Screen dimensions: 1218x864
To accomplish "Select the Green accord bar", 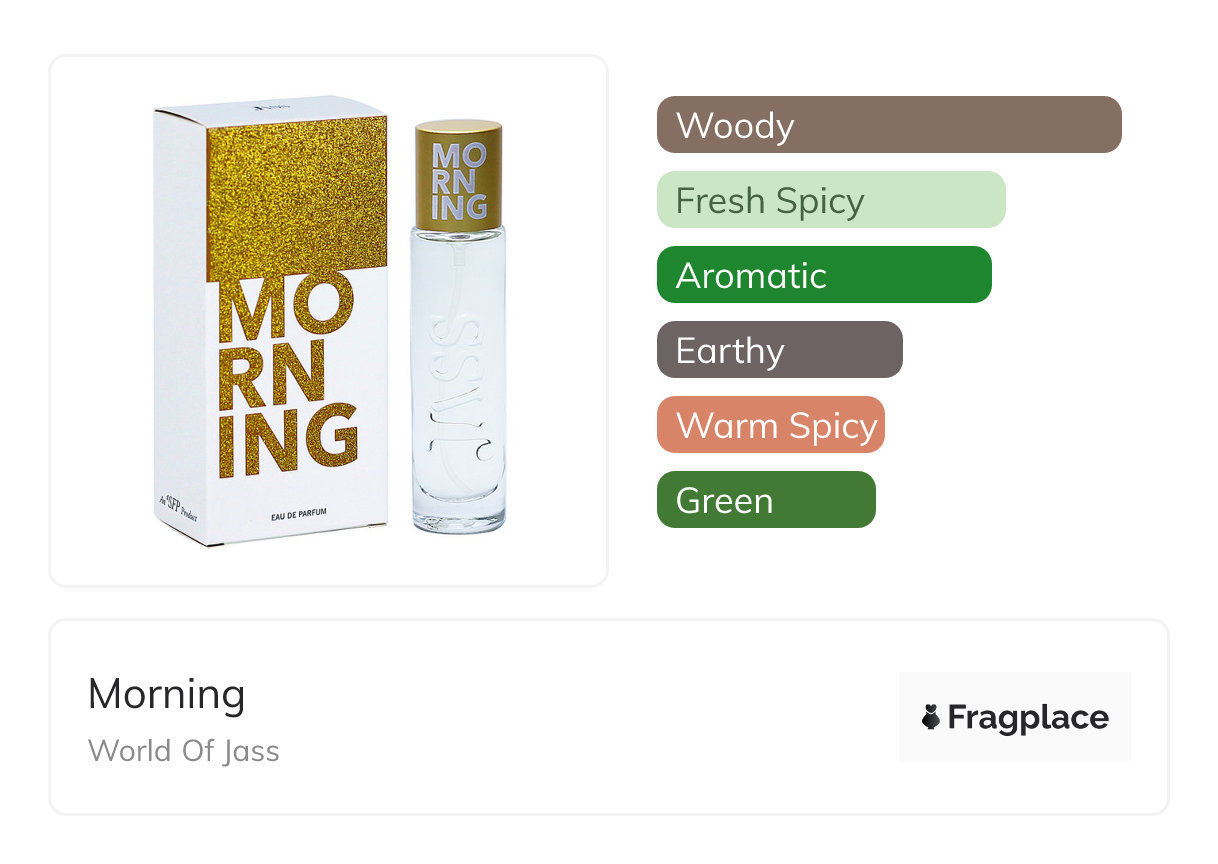I will coord(765,500).
